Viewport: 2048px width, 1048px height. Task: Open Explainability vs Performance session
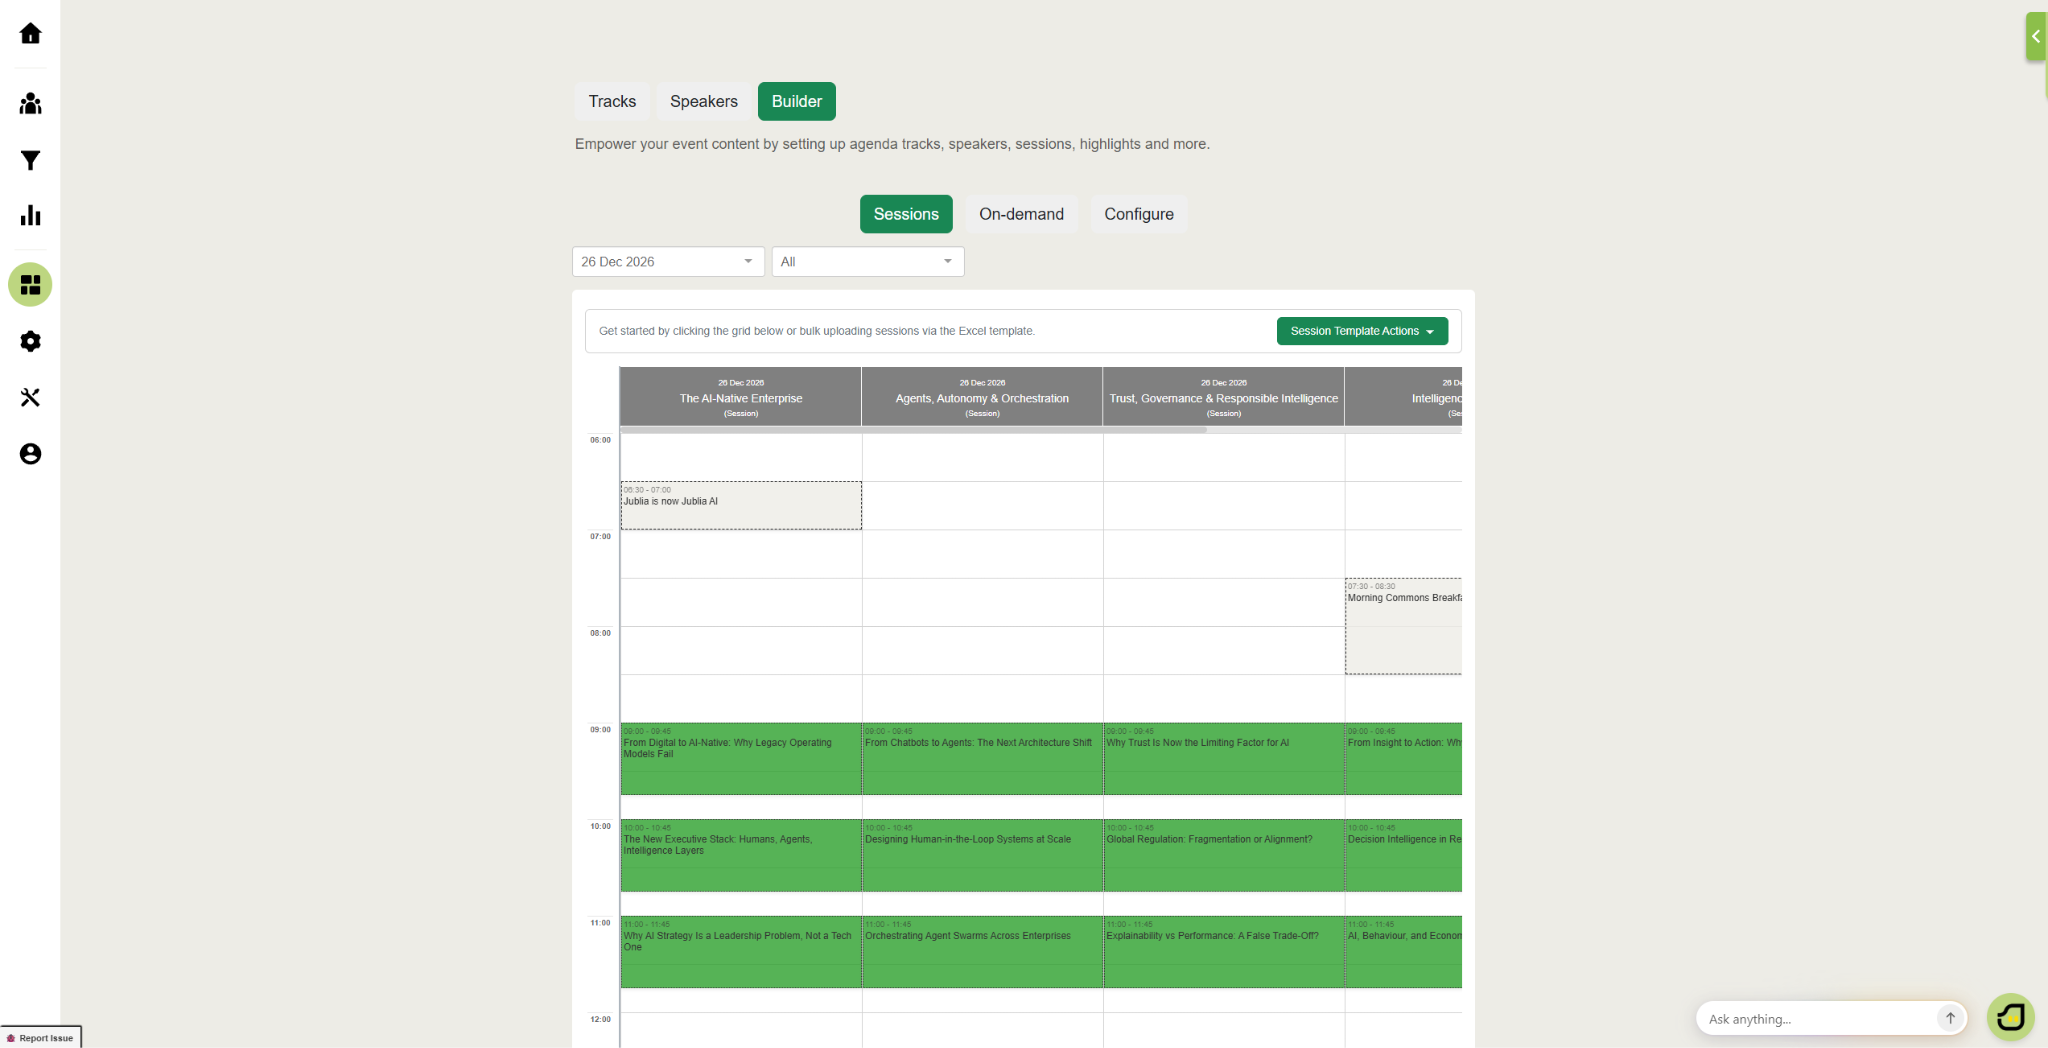pyautogui.click(x=1224, y=952)
